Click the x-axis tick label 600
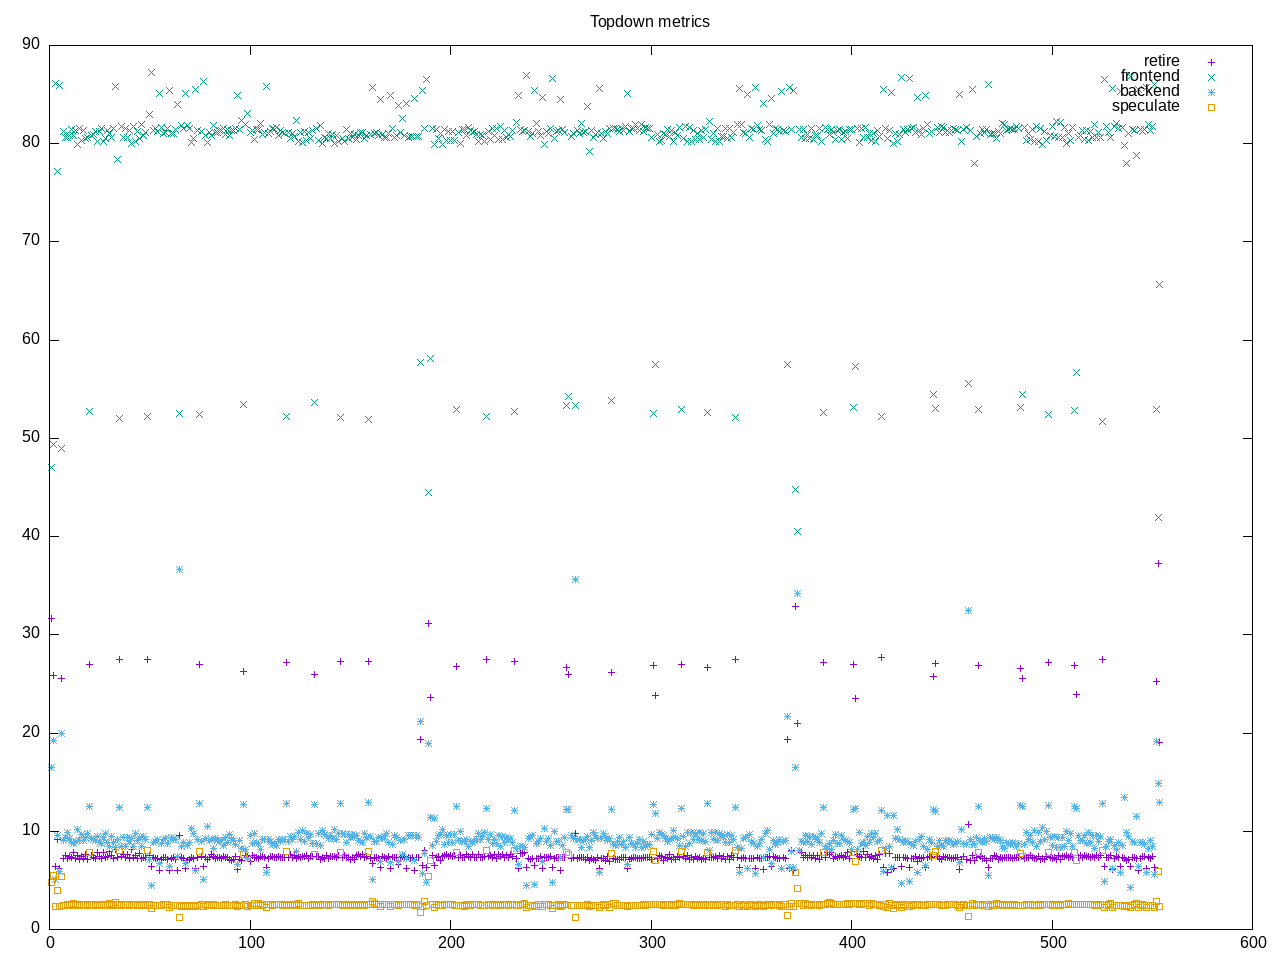Viewport: 1280px width, 960px height. [1252, 942]
